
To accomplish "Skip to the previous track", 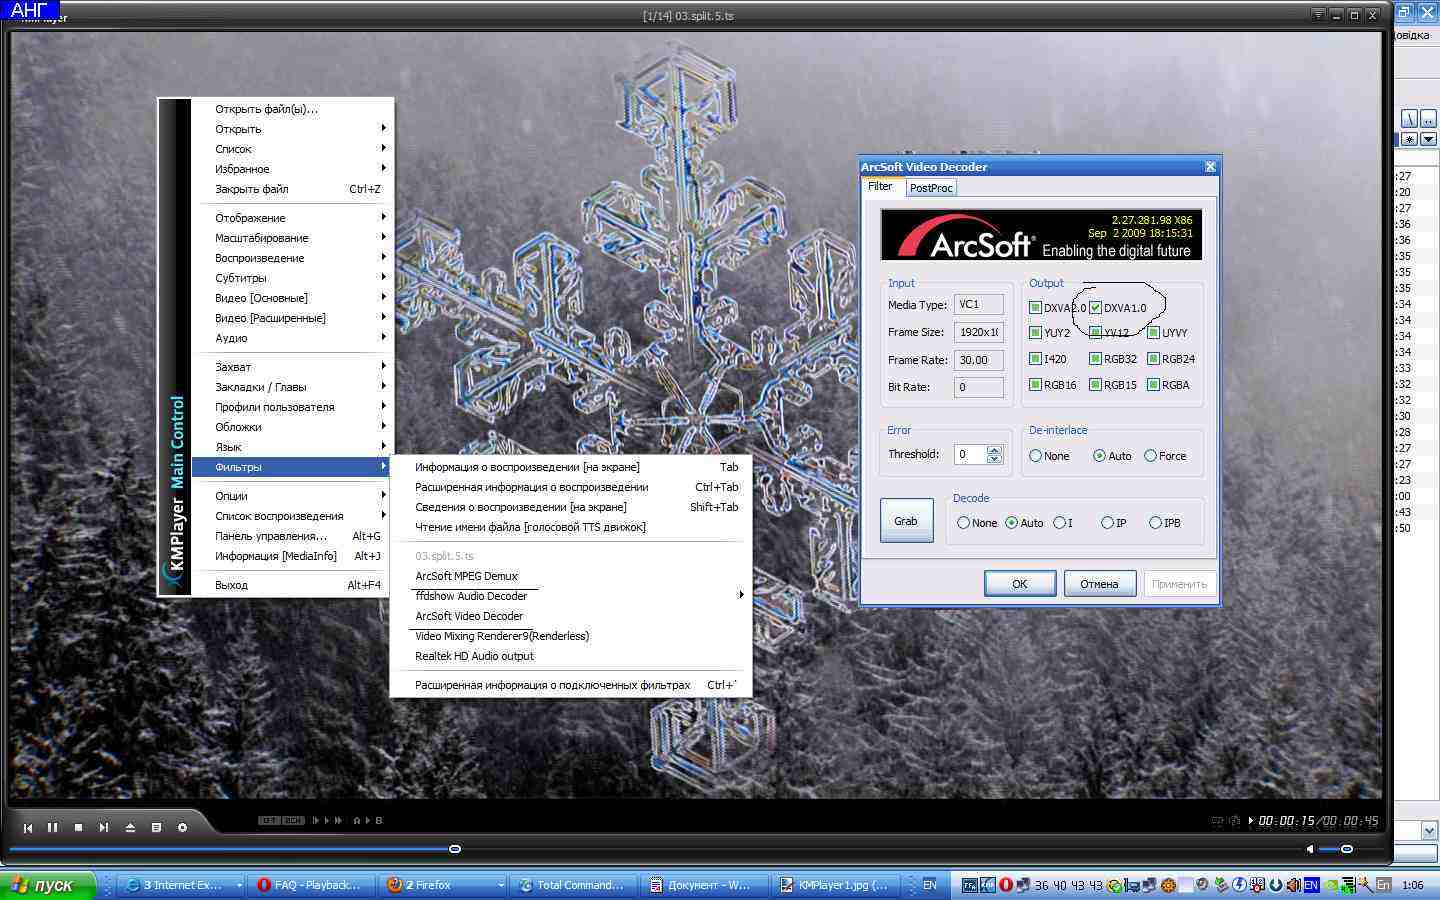I will point(27,827).
